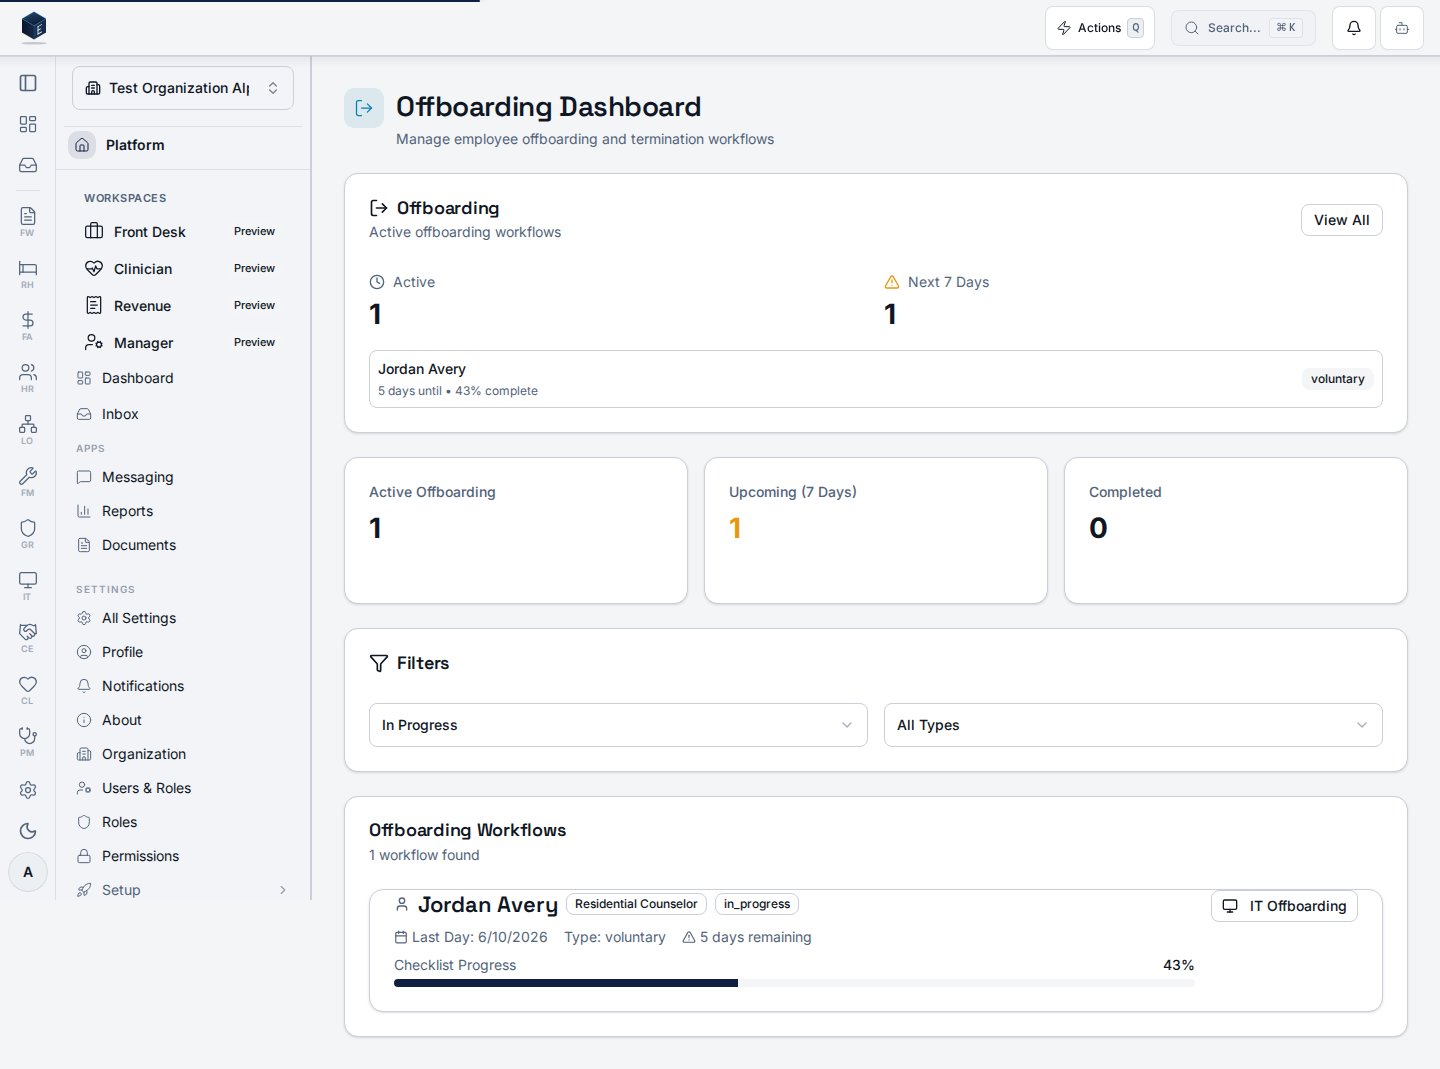Click Last Day: 6/10/2026 text
The height and width of the screenshot is (1069, 1440).
tap(479, 937)
